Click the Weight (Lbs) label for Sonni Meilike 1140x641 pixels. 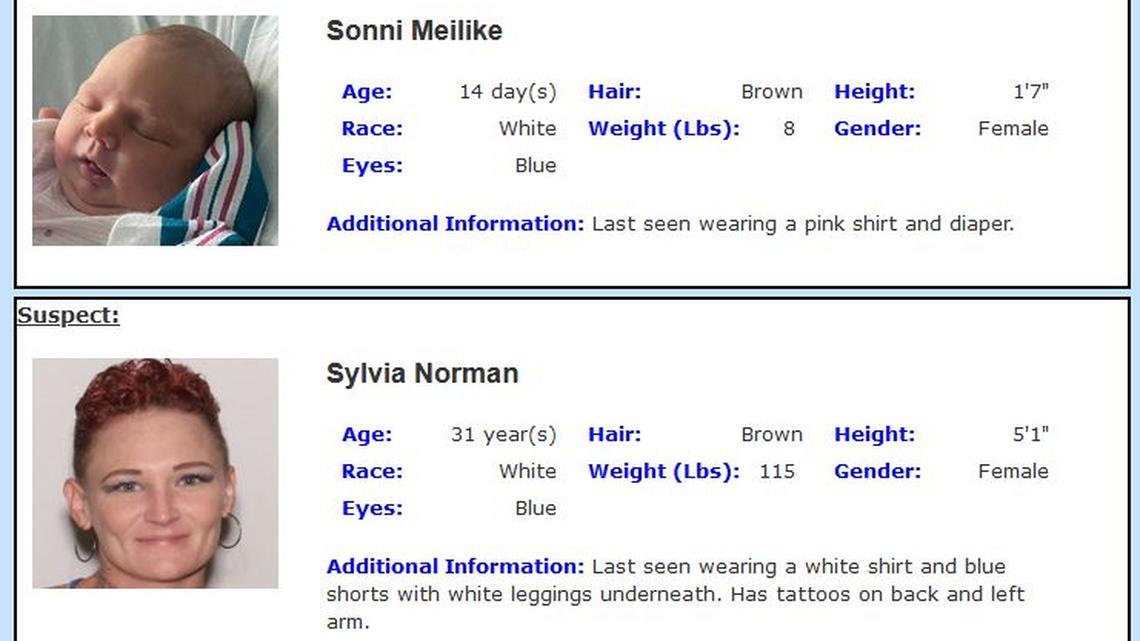pyautogui.click(x=664, y=129)
